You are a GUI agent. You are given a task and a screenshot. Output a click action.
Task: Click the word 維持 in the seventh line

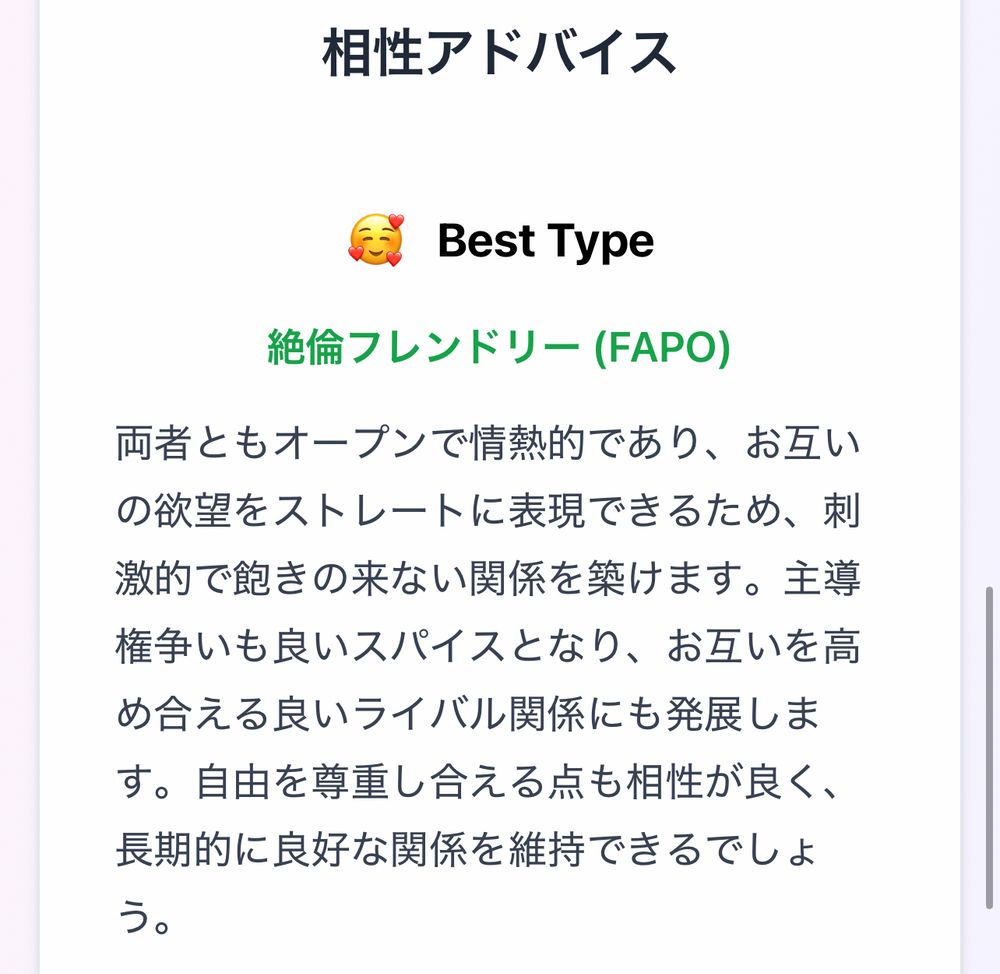tap(547, 849)
